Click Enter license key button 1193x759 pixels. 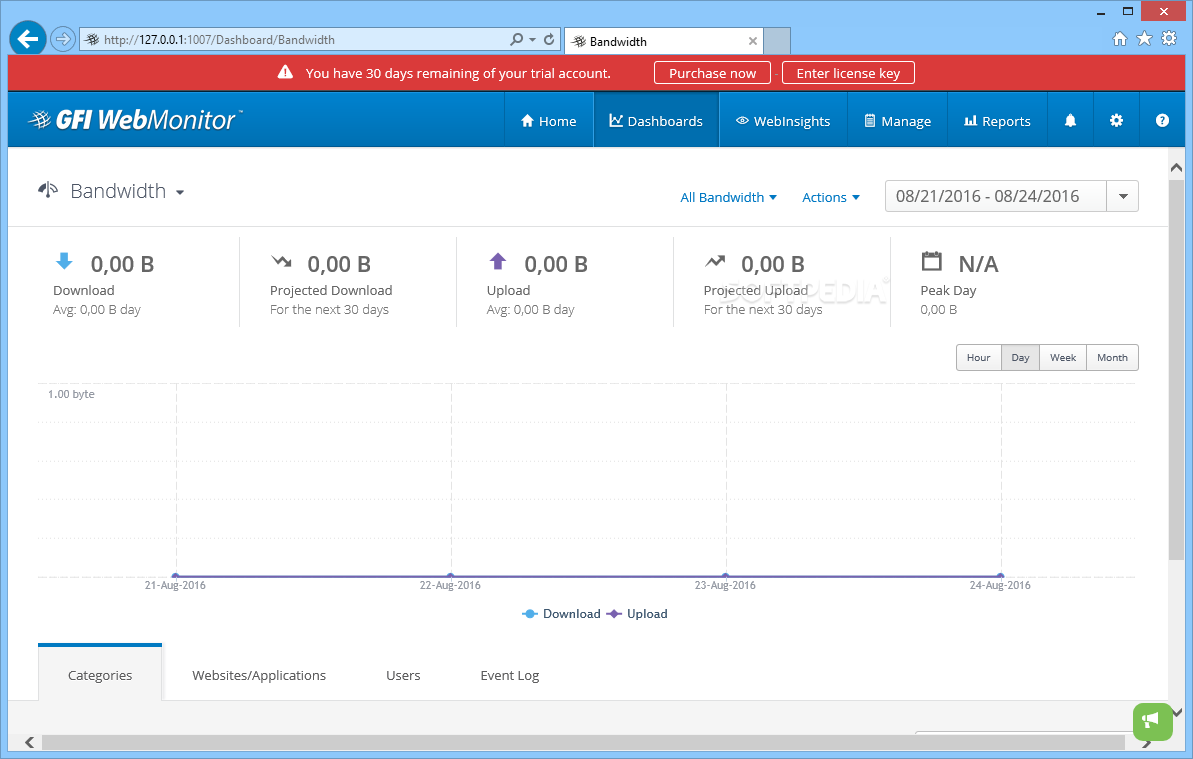[848, 73]
